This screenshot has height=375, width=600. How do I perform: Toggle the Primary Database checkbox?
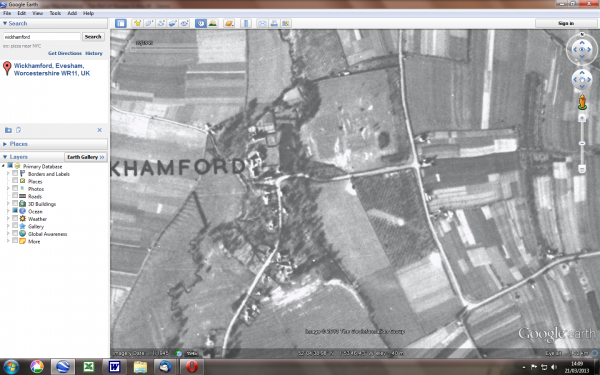pyautogui.click(x=10, y=166)
